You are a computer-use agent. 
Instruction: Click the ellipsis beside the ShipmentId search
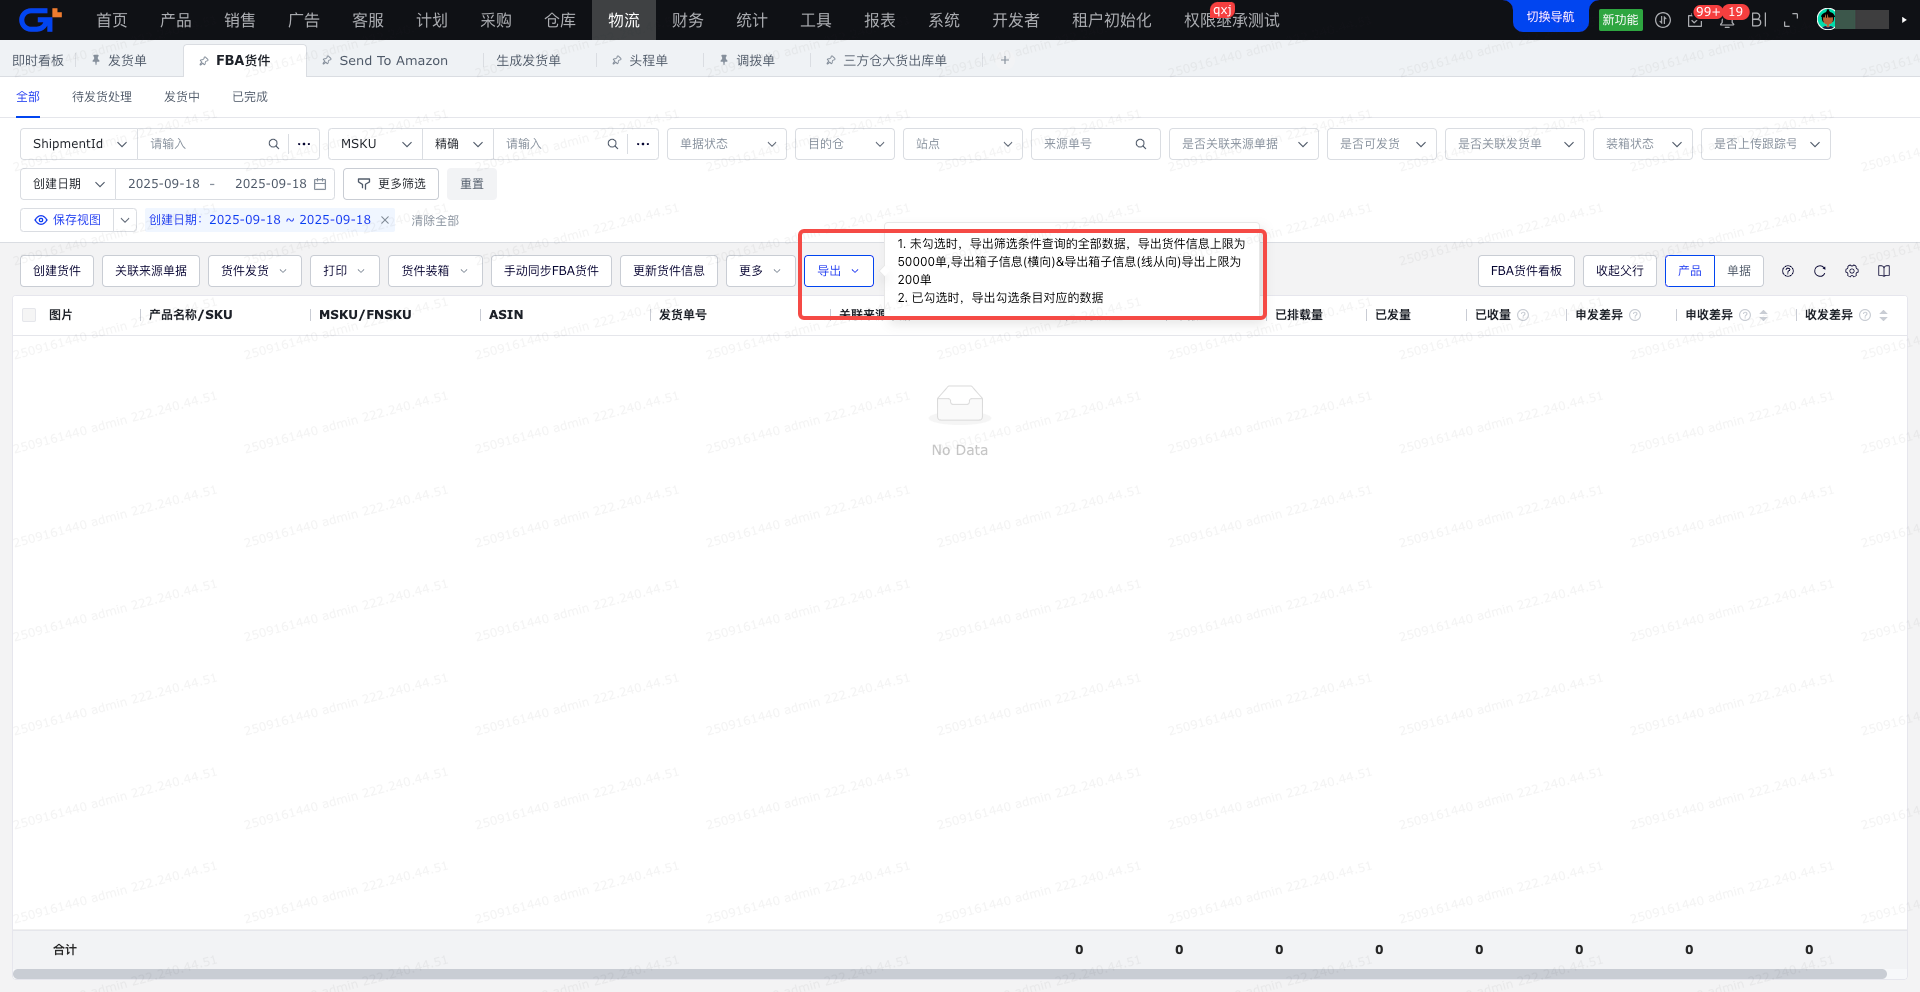click(x=304, y=144)
